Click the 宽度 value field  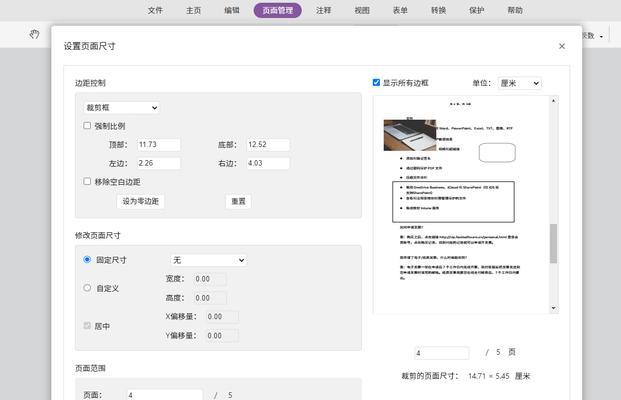pos(210,279)
